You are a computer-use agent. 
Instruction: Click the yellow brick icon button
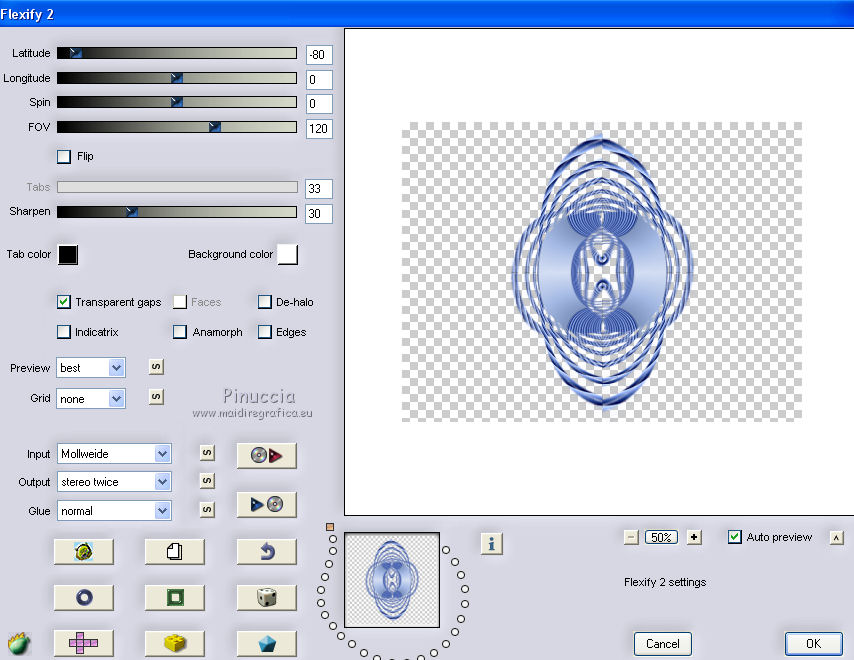pyautogui.click(x=174, y=643)
